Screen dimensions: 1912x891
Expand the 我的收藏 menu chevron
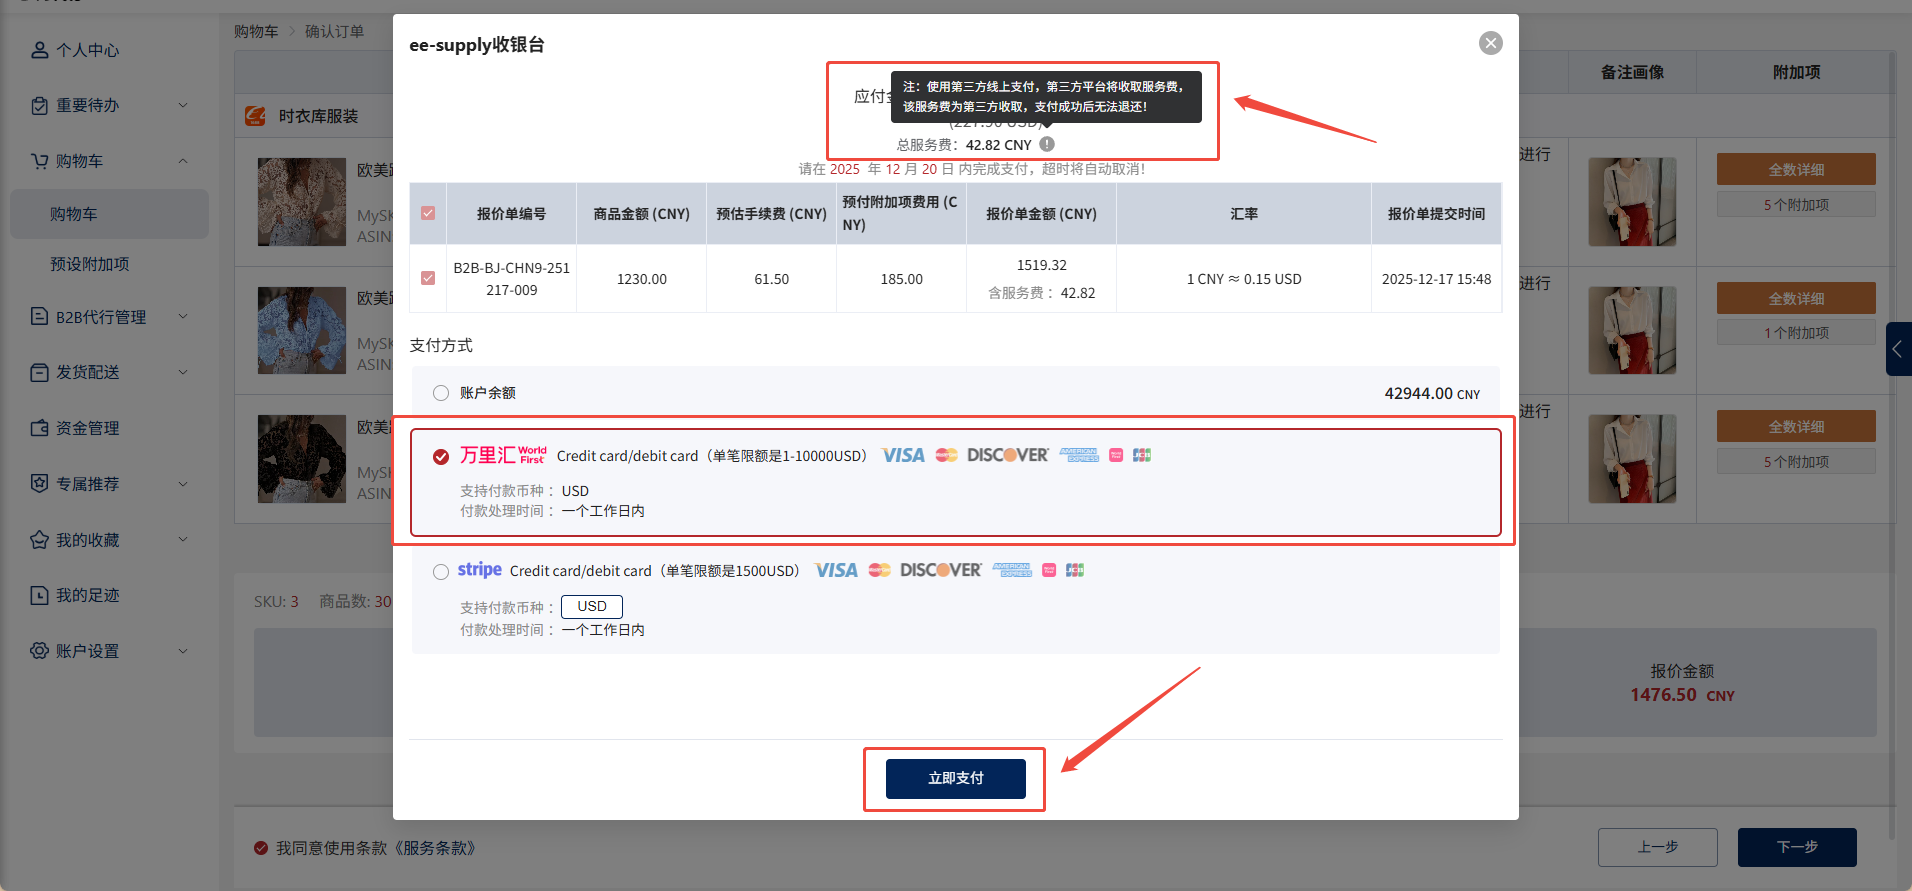[x=183, y=539]
